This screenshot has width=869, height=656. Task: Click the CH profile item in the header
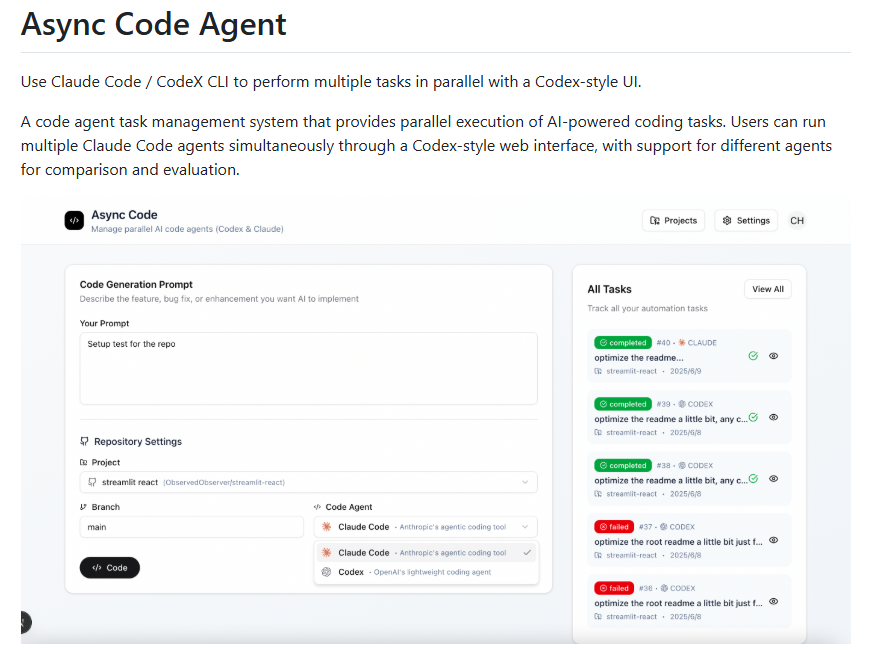[x=797, y=220]
